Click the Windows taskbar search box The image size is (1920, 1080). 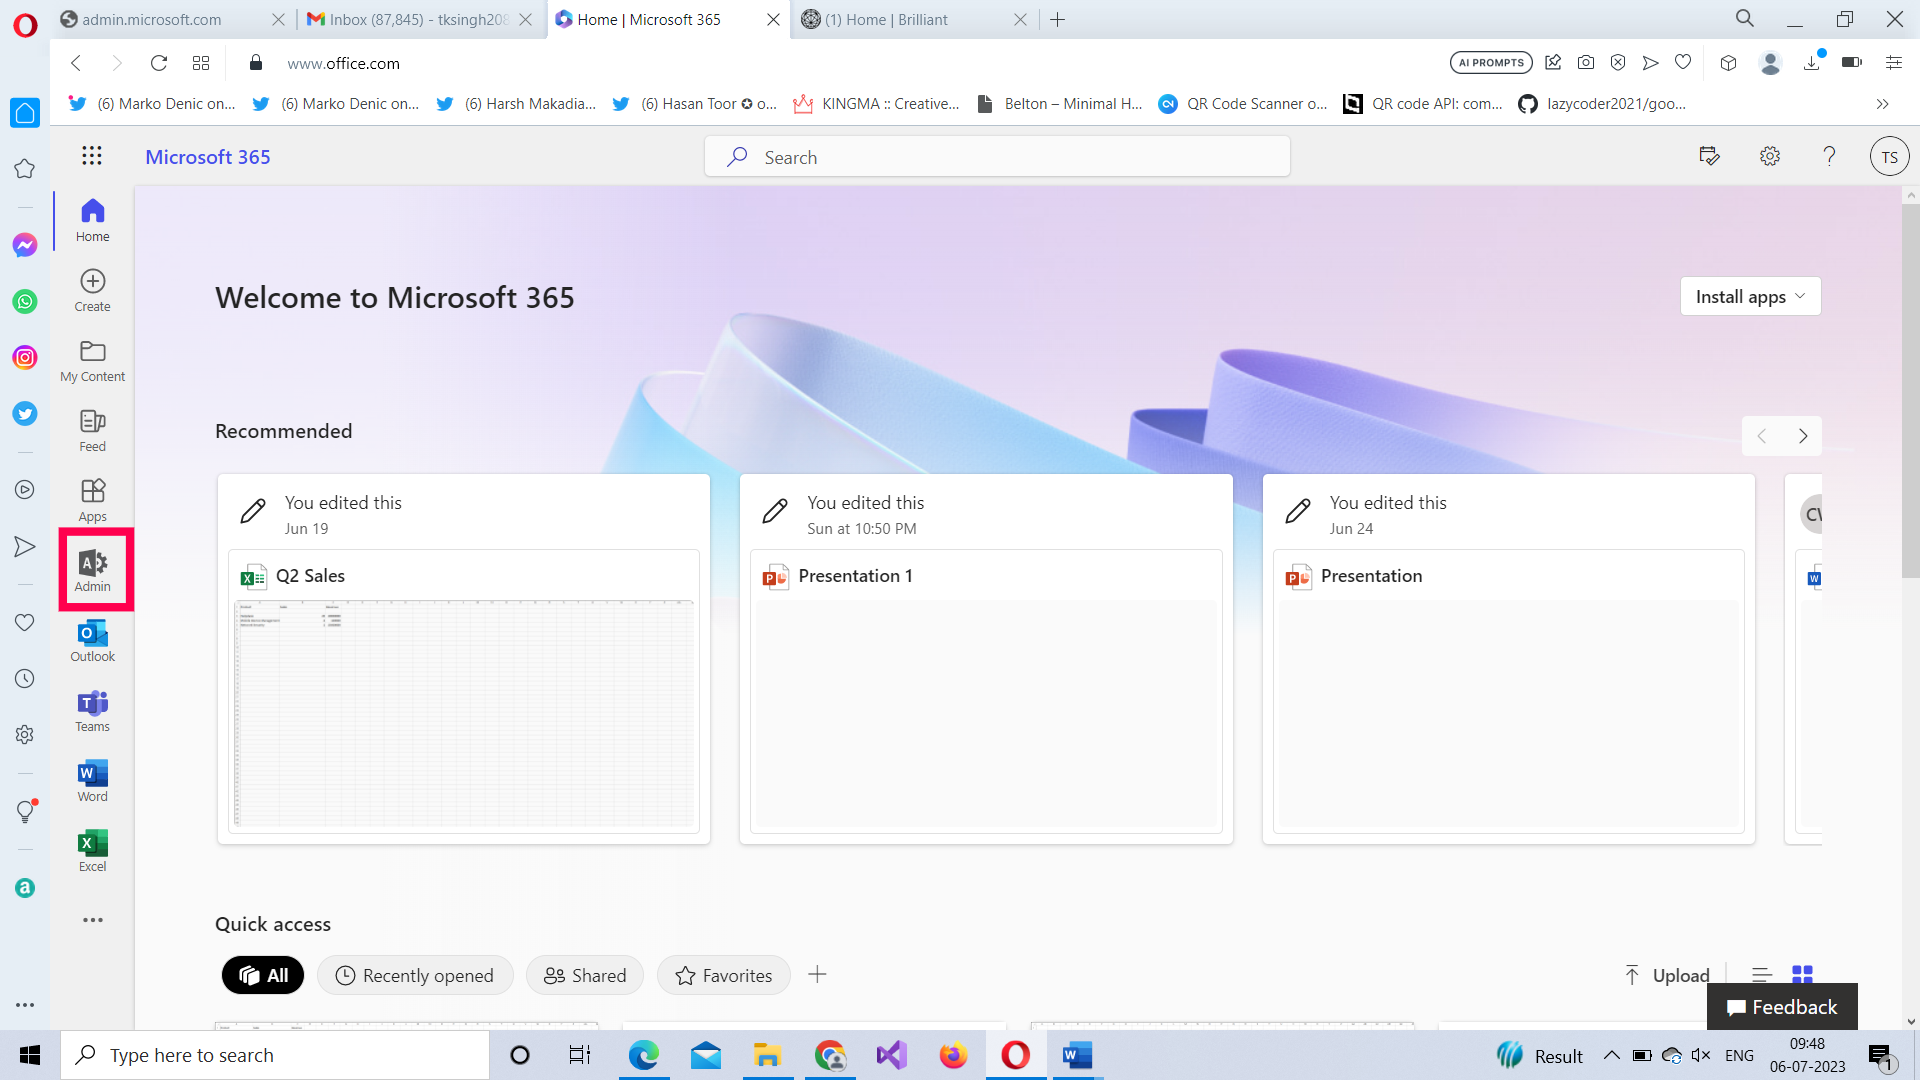click(275, 1055)
